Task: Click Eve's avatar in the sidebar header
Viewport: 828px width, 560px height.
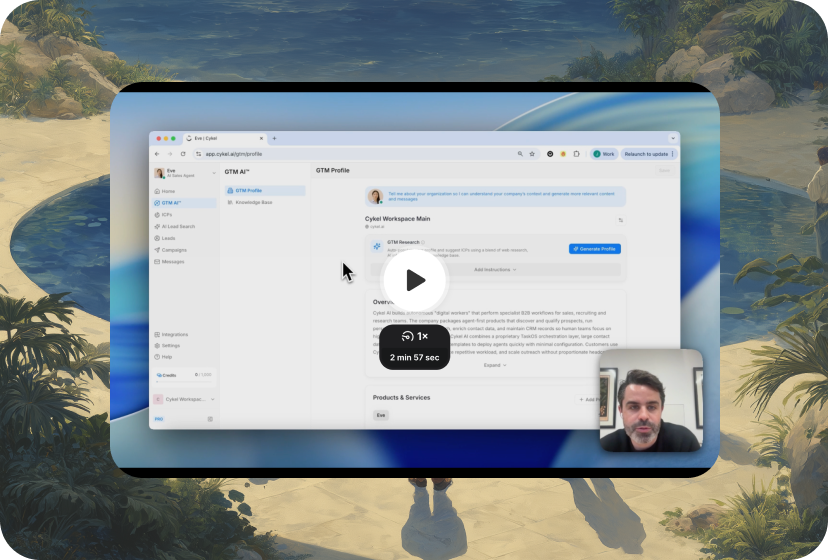Action: 159,173
